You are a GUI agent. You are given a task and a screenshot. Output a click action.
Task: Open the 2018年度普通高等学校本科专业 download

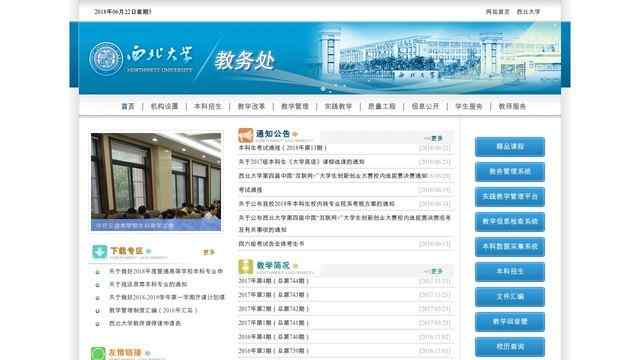click(166, 271)
